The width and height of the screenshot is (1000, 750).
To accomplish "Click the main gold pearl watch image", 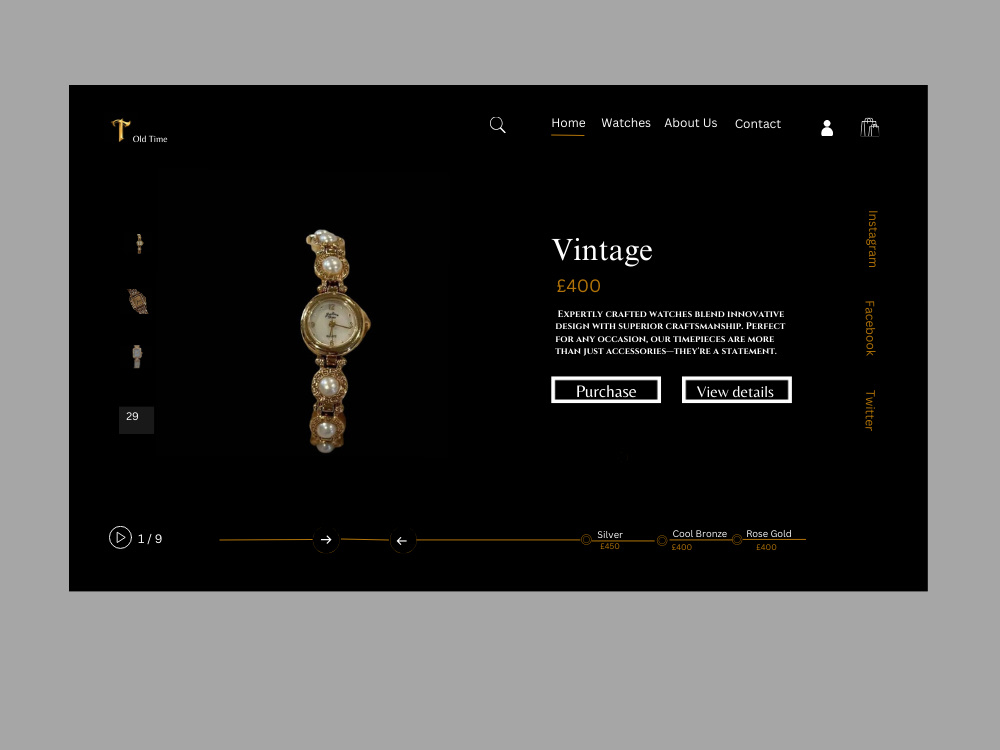I will (335, 341).
